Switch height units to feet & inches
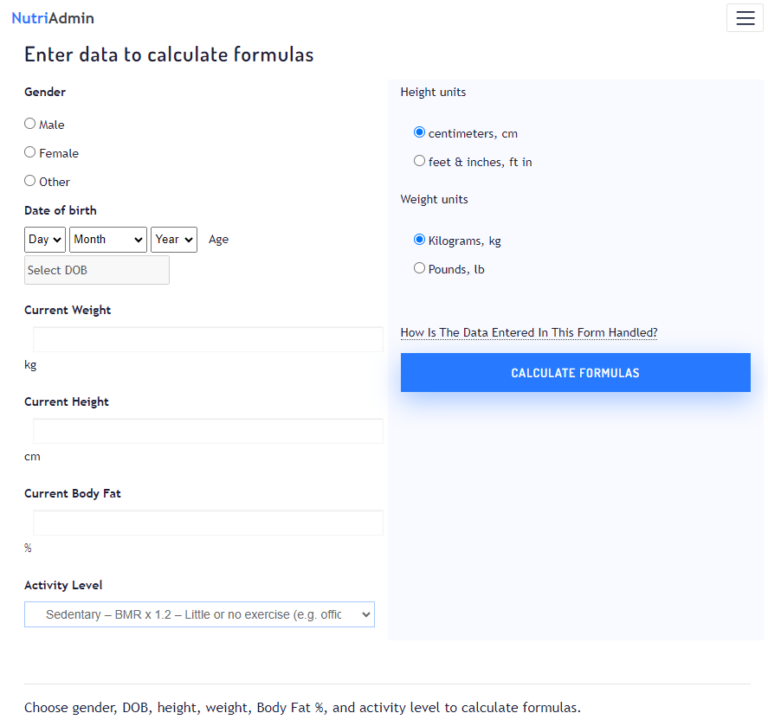 click(420, 161)
